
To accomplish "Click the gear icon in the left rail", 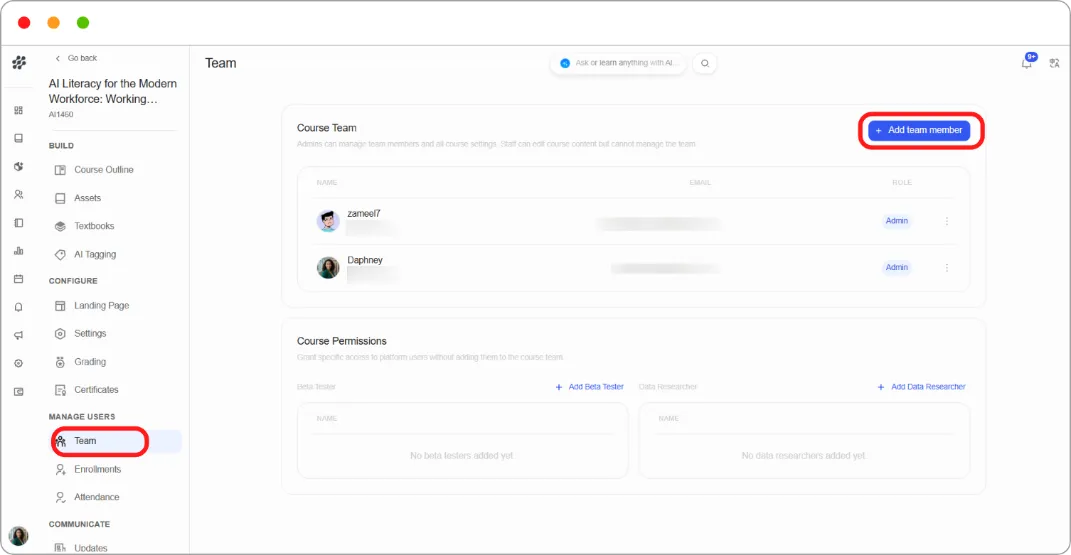I will tap(18, 363).
